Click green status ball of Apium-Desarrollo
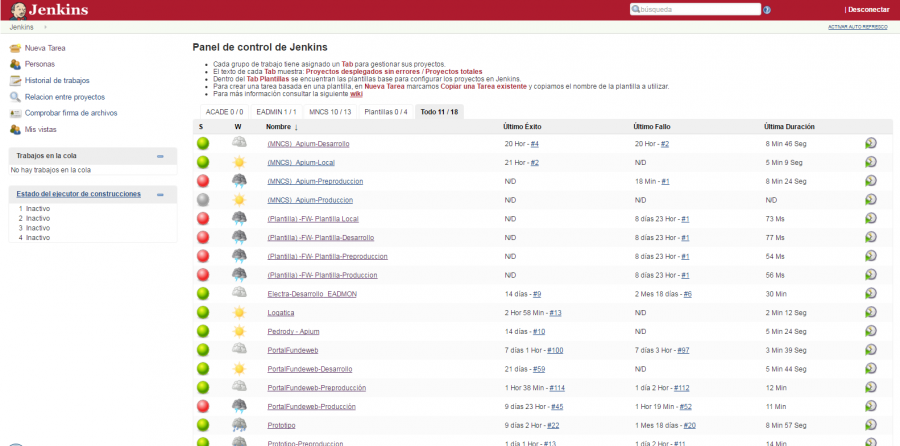 [x=203, y=144]
